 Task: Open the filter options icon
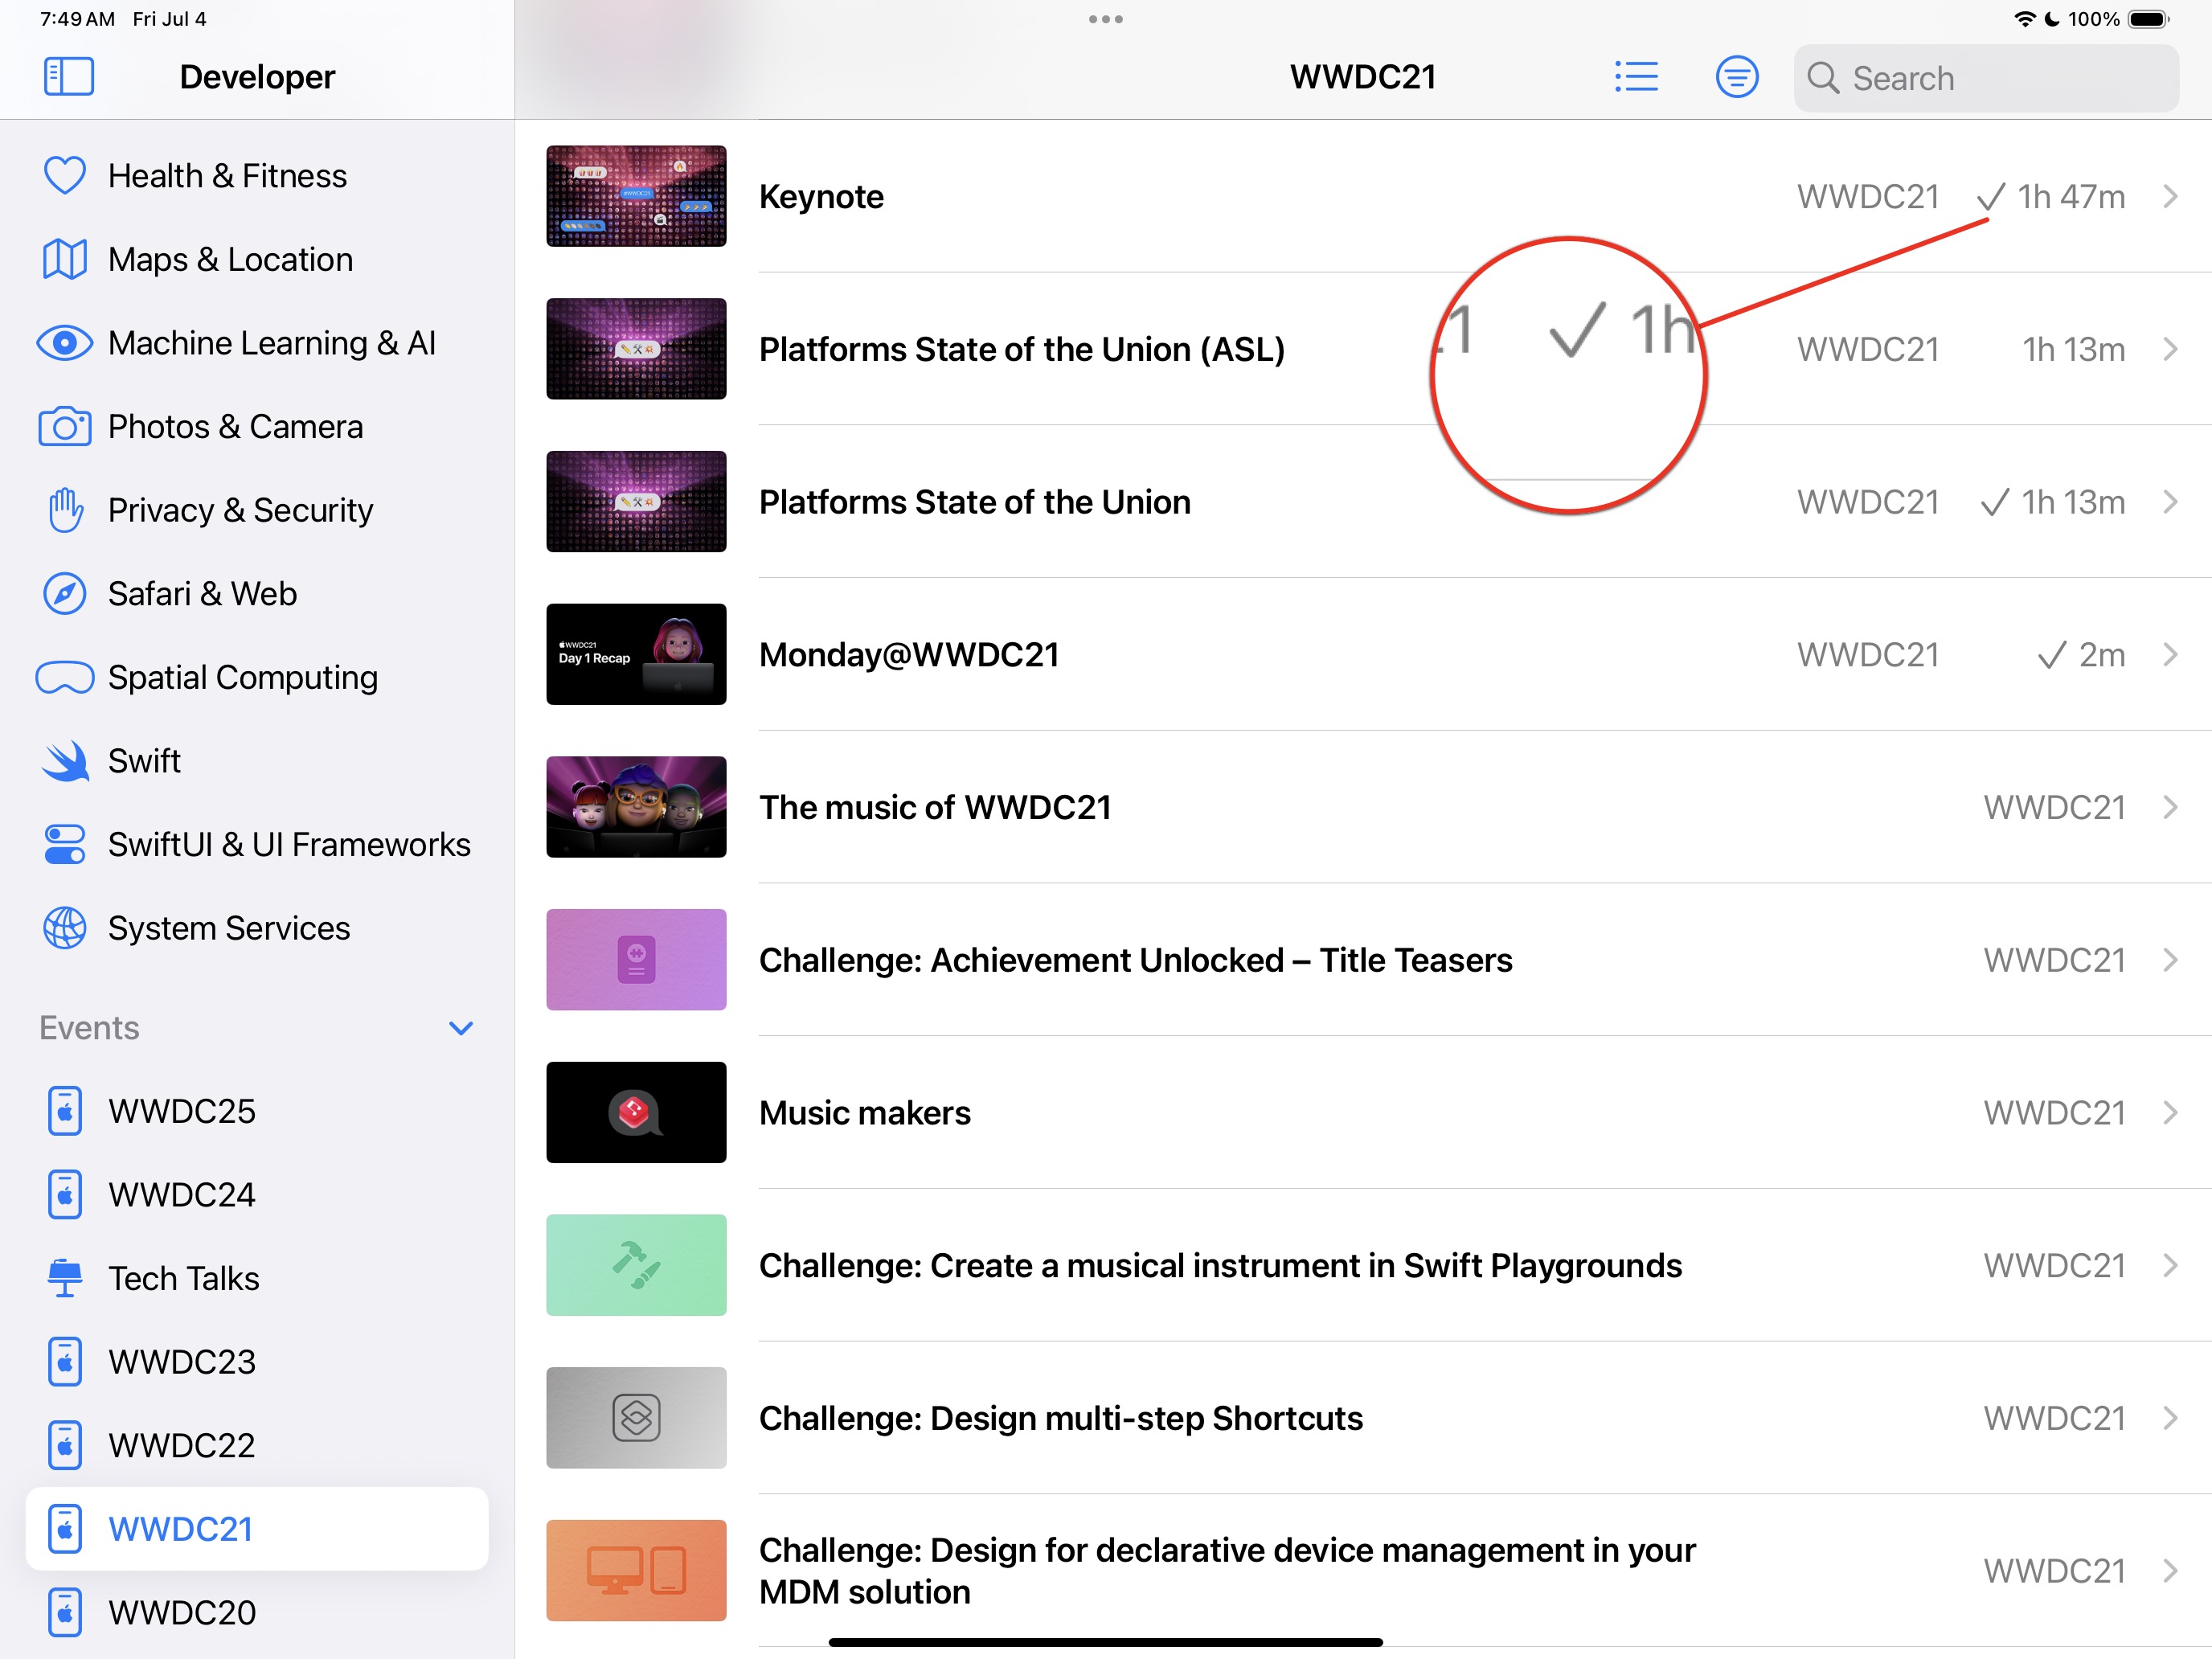pyautogui.click(x=1737, y=77)
